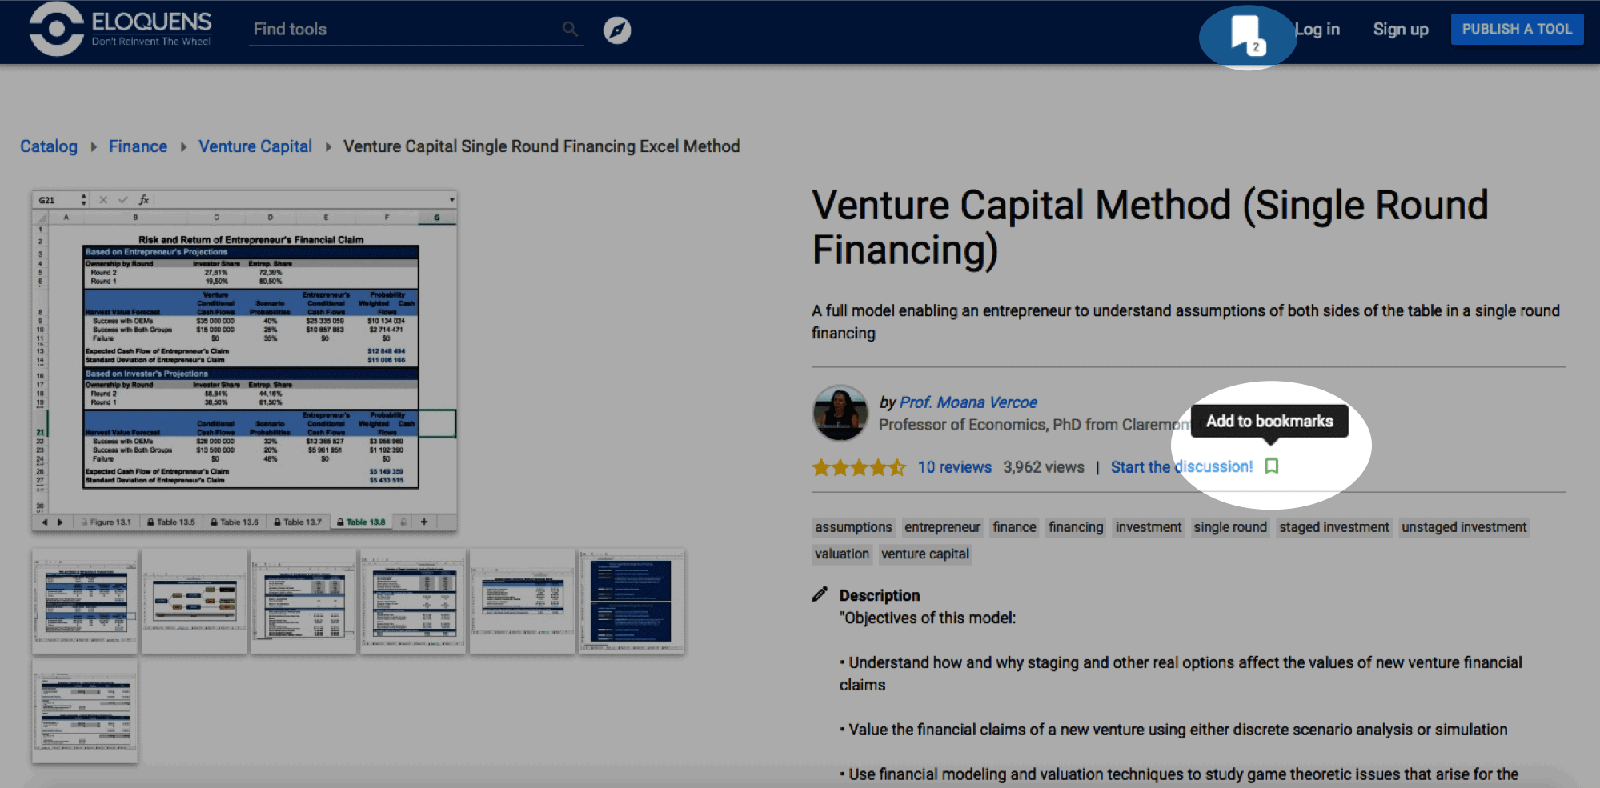Open the large spreadsheet preview image

pyautogui.click(x=244, y=360)
